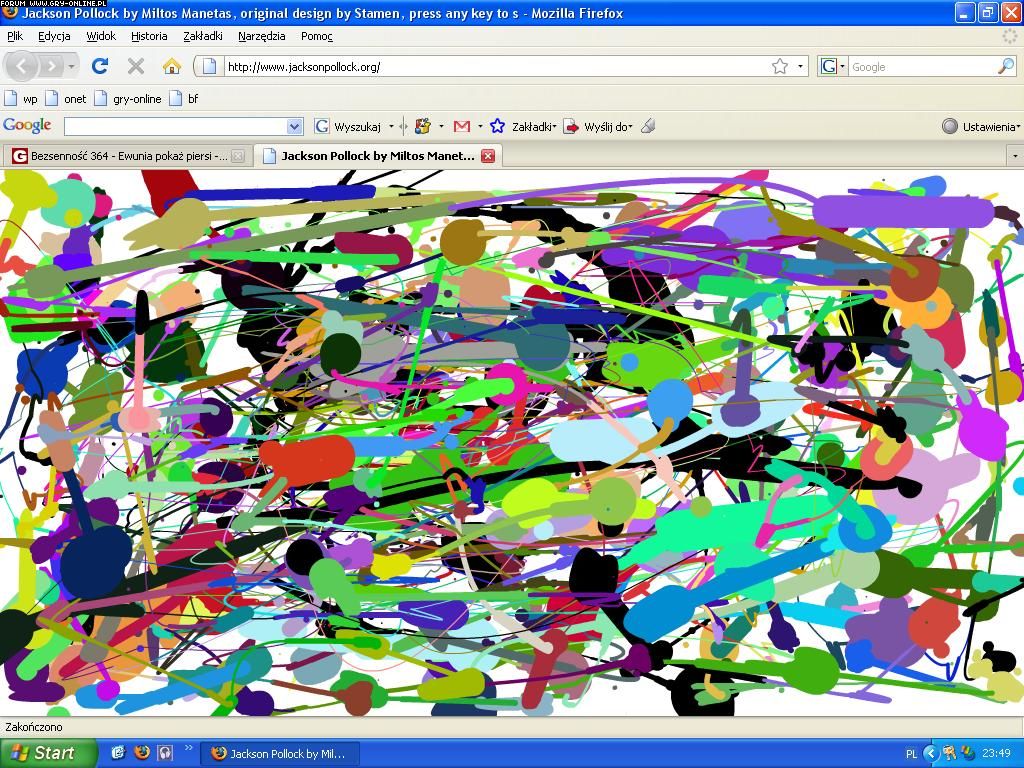Click the Wyszukaj search button
The image size is (1024, 768).
348,127
